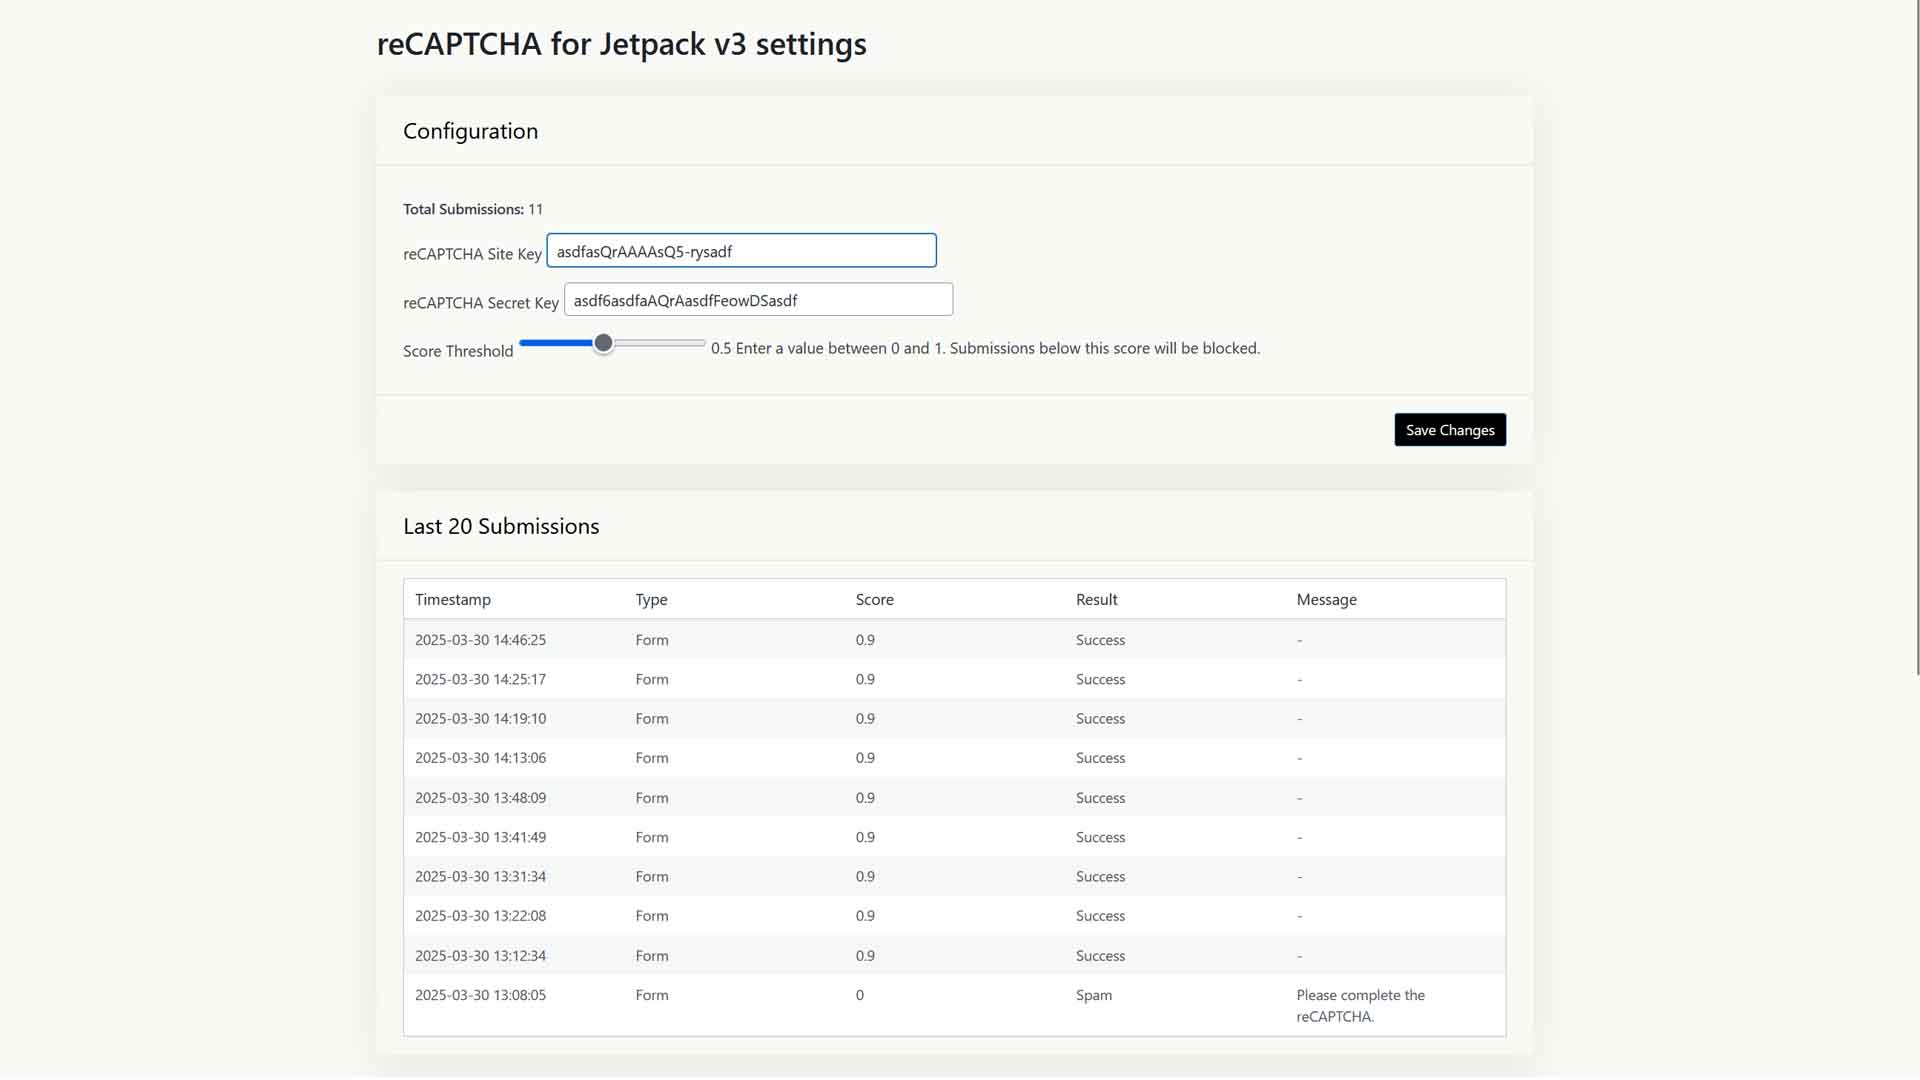Select timestamp 2025-03-30 13:12:34
Viewport: 1920px width, 1080px height.
480,956
